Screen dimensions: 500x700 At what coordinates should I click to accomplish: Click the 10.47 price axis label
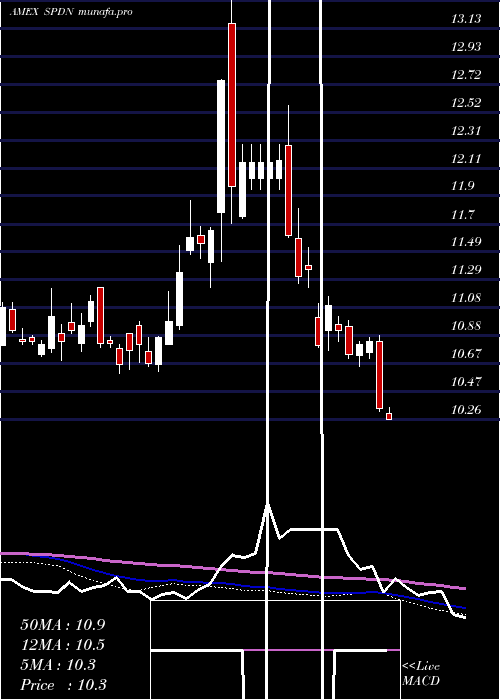(466, 382)
